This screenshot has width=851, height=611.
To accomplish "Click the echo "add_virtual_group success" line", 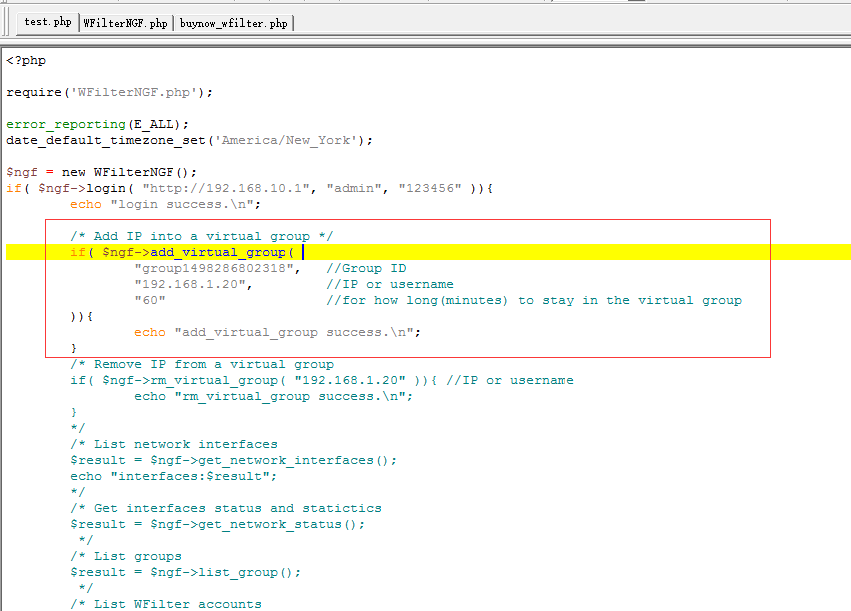I will 277,333.
